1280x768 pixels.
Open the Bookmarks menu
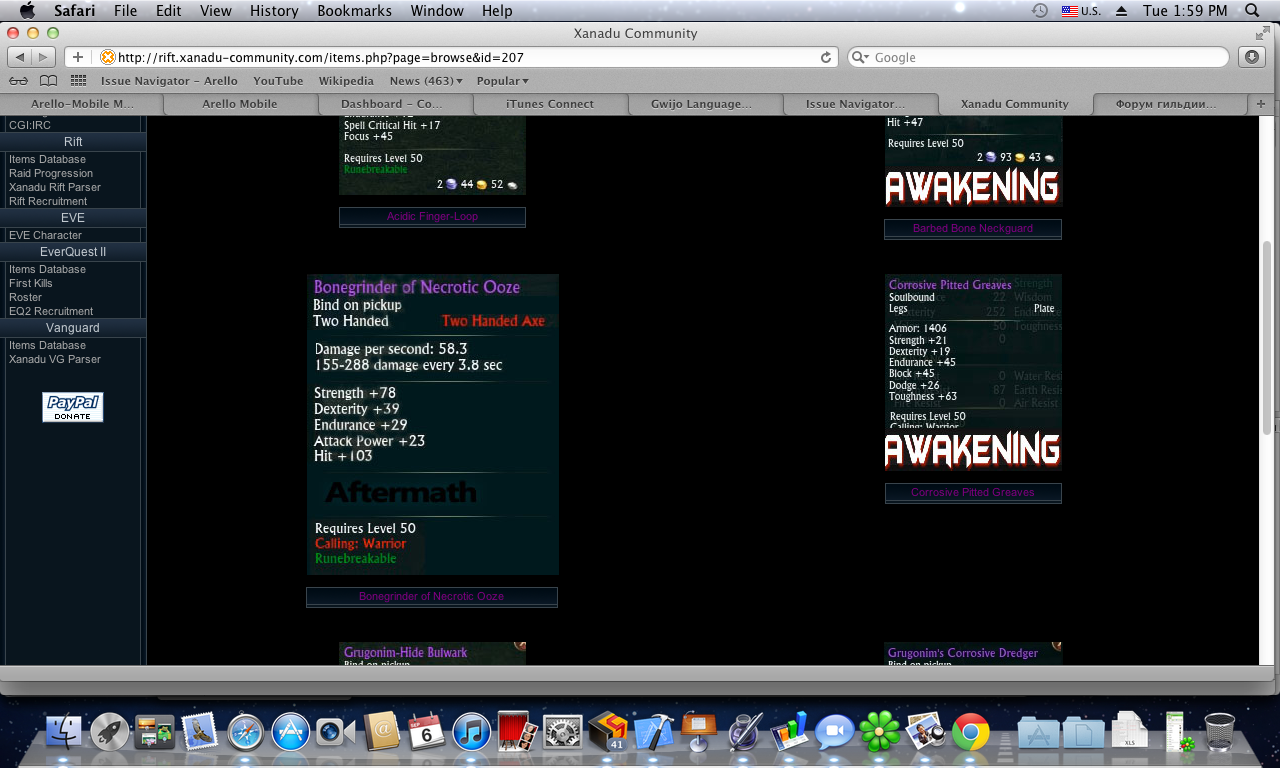click(x=355, y=11)
